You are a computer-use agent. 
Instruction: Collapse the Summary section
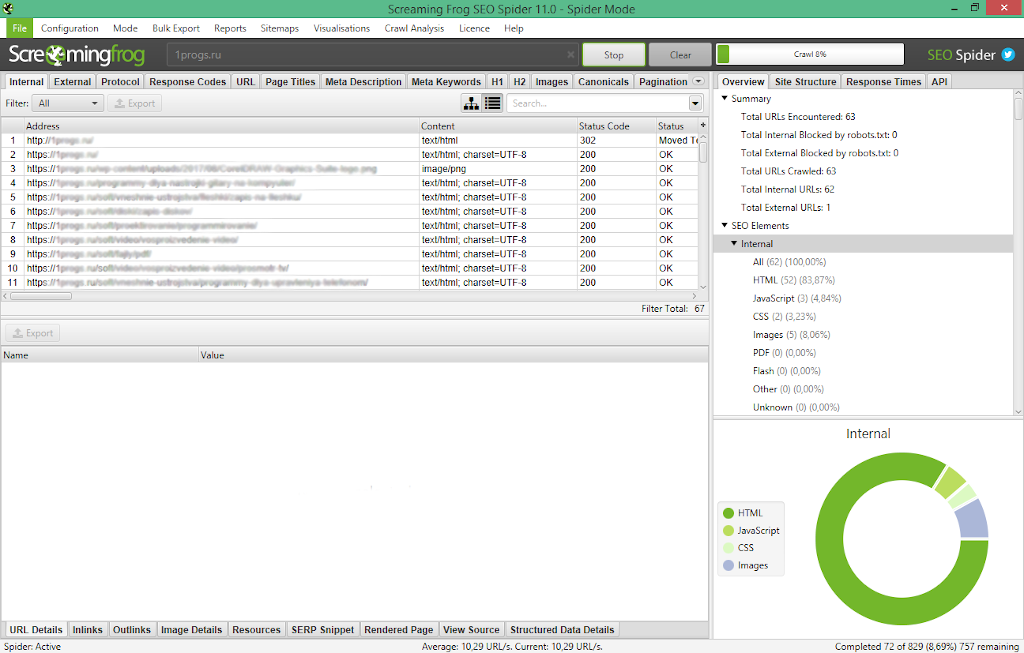pyautogui.click(x=724, y=99)
